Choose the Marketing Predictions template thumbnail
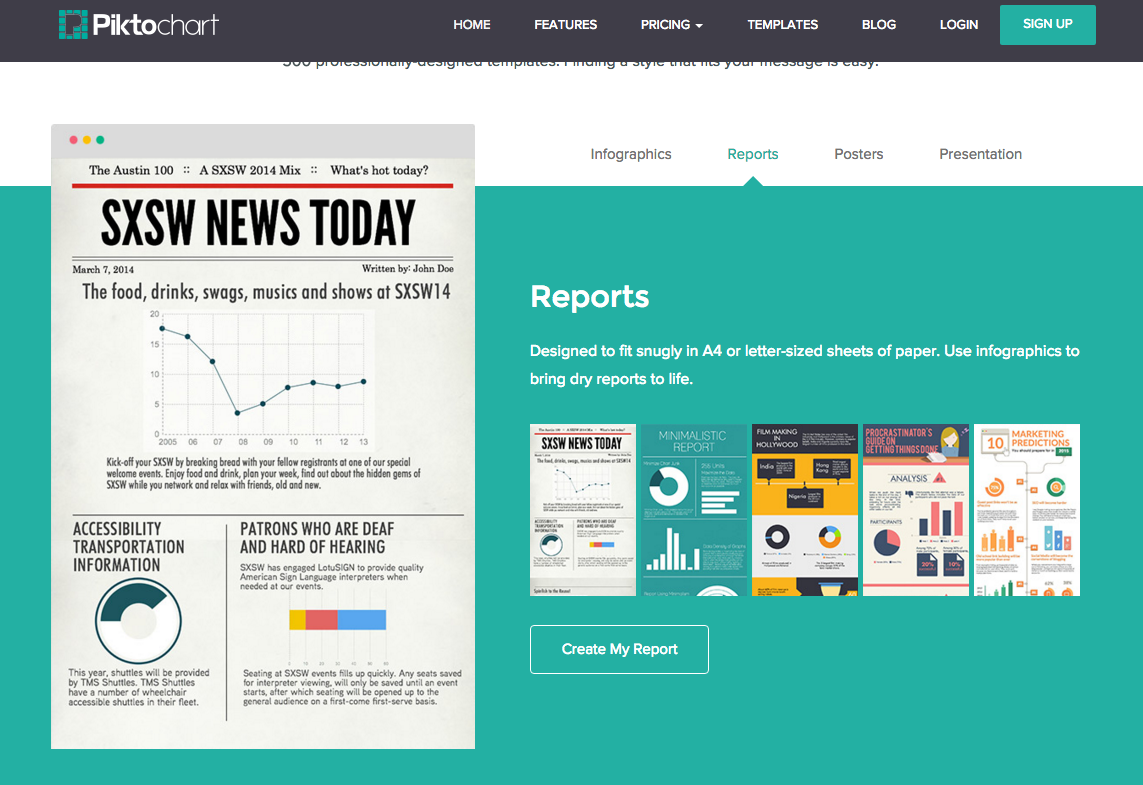 (1026, 510)
